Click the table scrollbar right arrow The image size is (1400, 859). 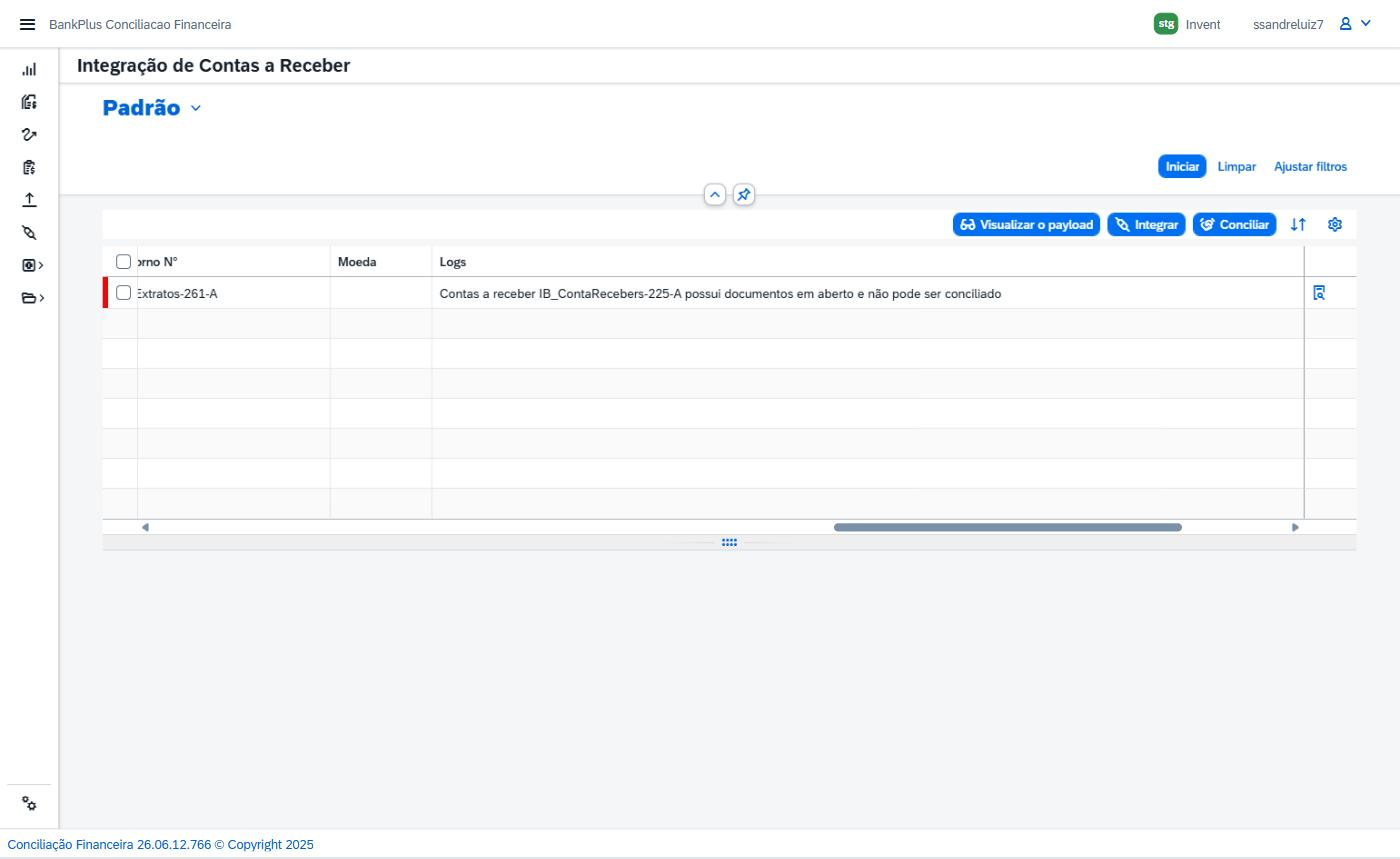[1295, 527]
